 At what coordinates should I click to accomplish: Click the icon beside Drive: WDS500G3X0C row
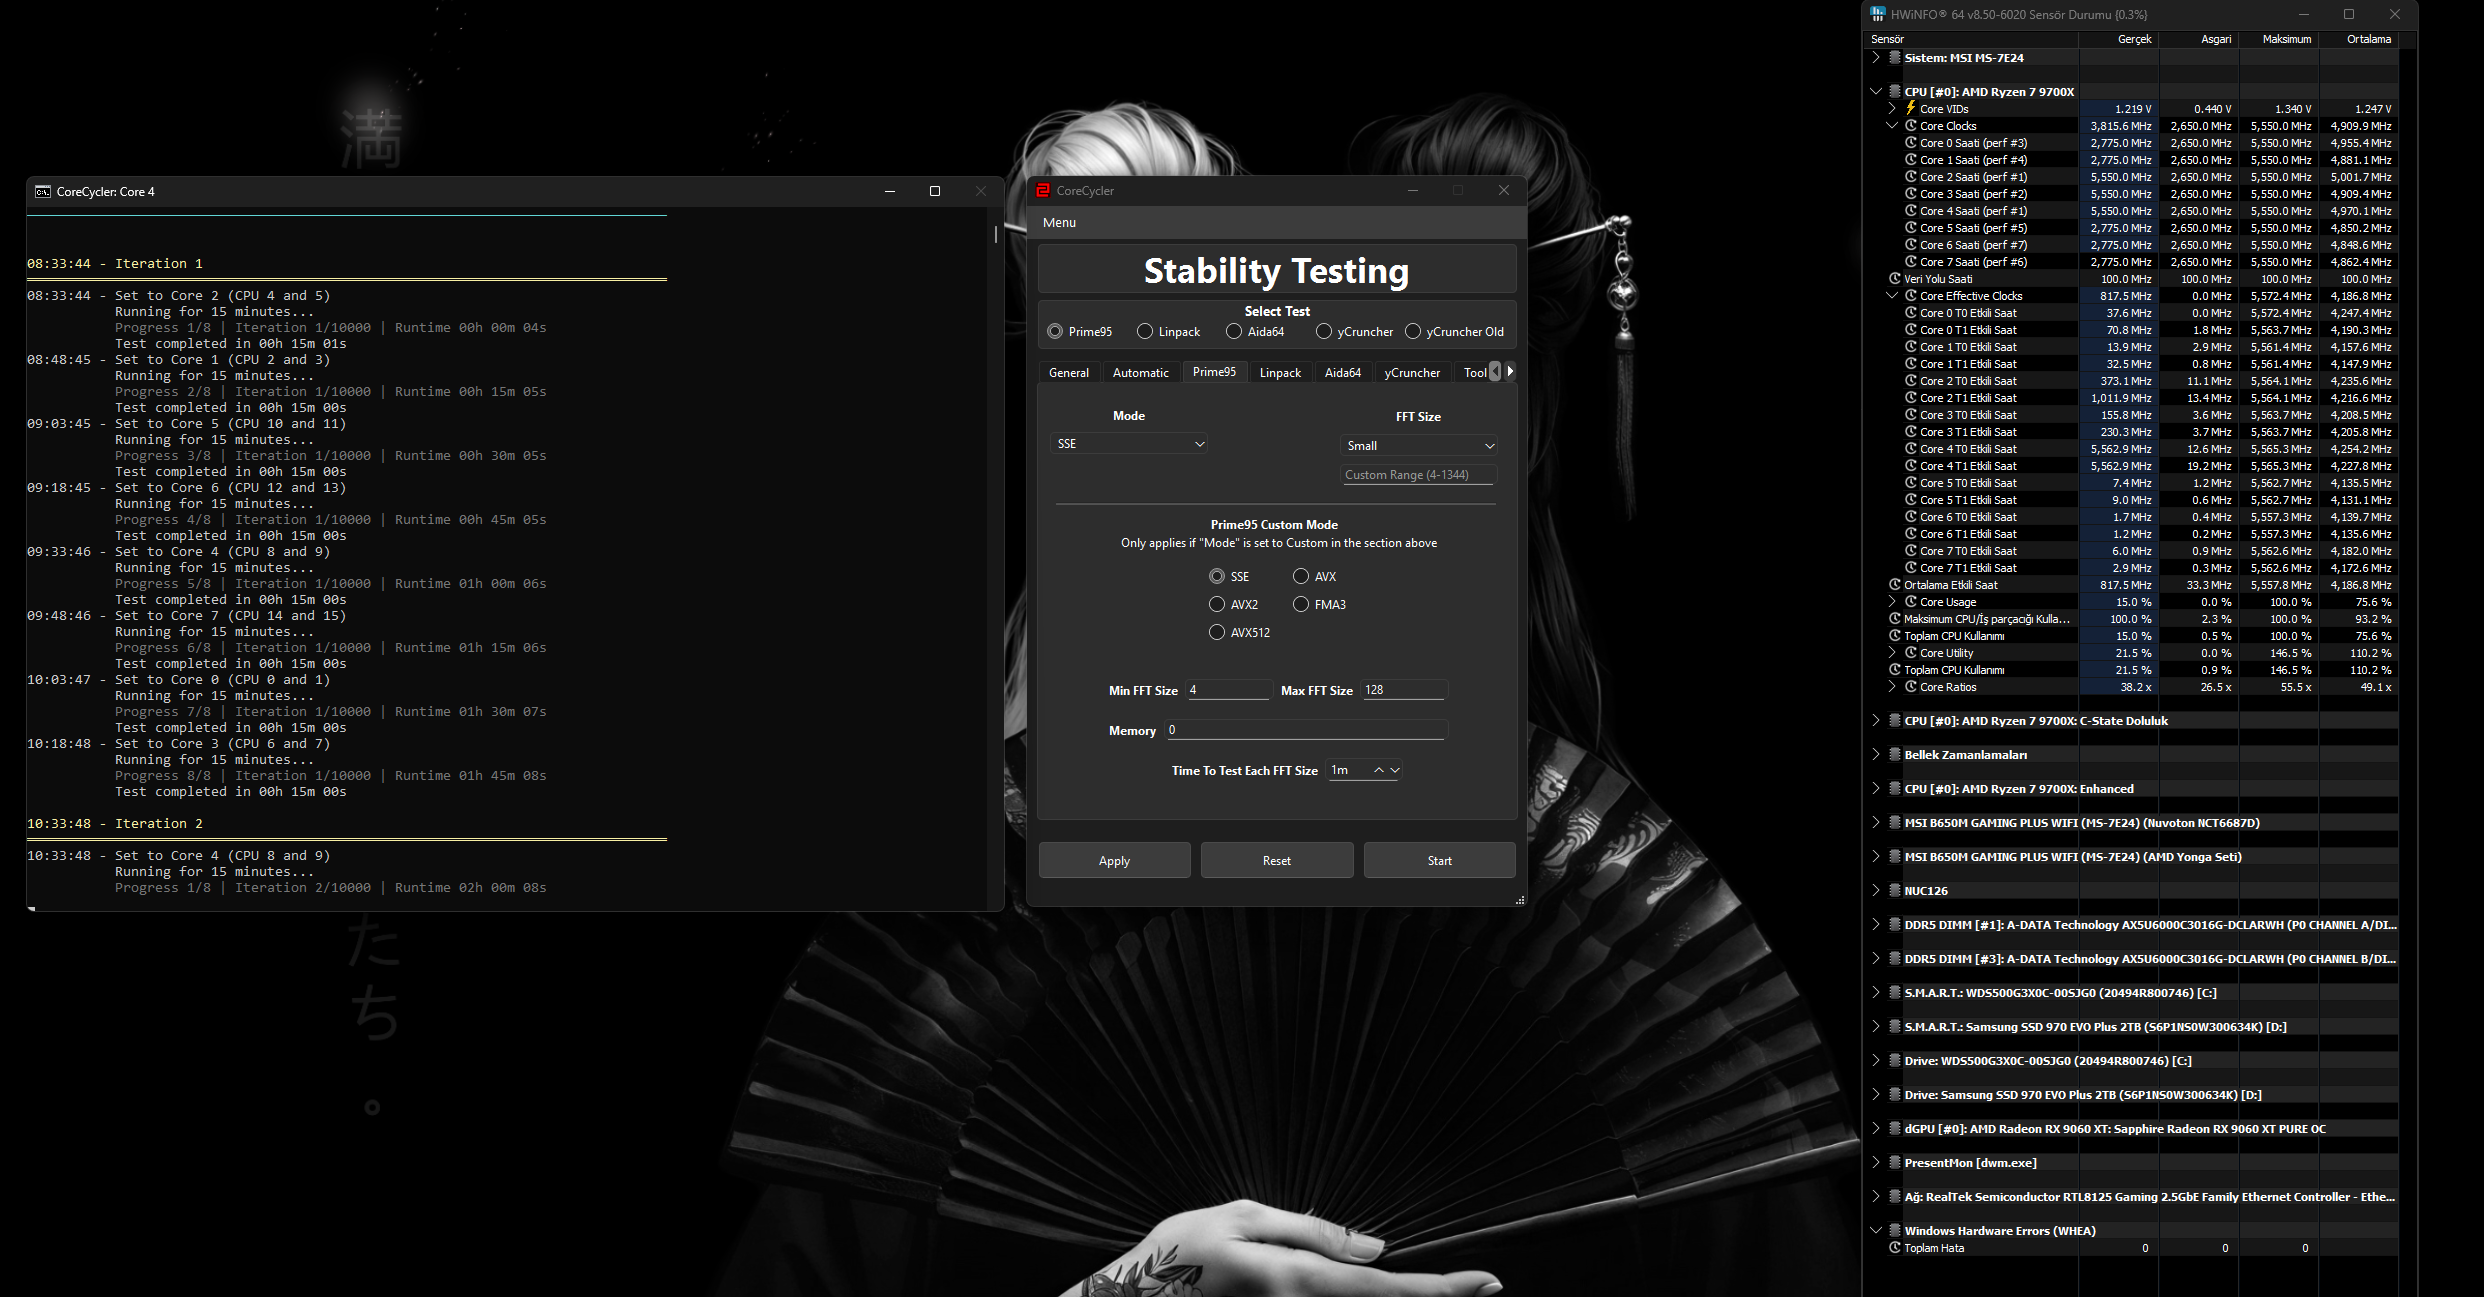(x=1894, y=1060)
